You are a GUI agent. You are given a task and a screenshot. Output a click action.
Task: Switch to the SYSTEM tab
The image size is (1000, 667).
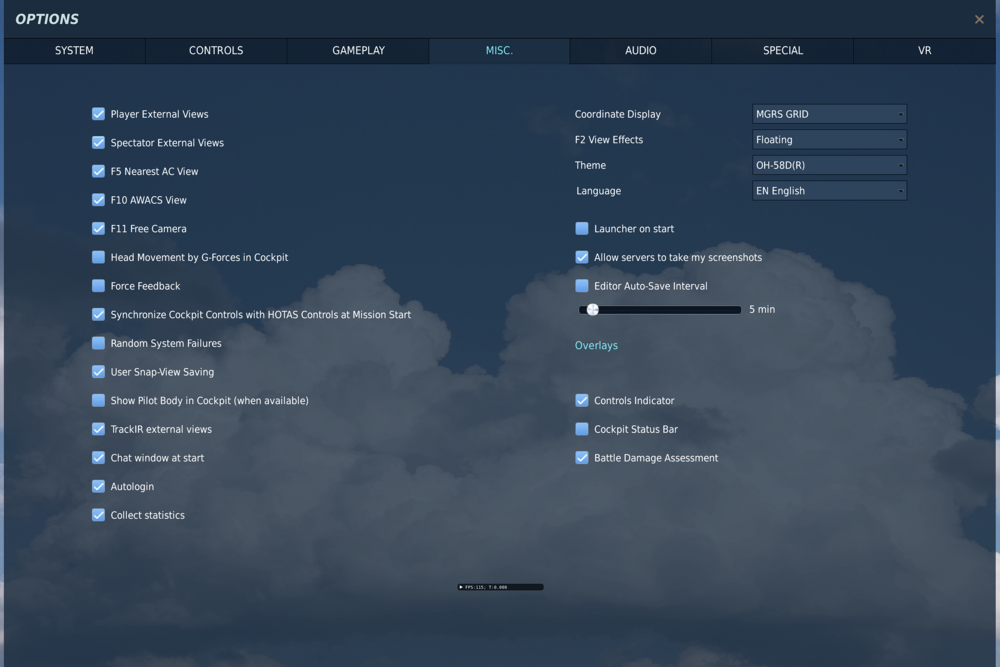tap(74, 50)
